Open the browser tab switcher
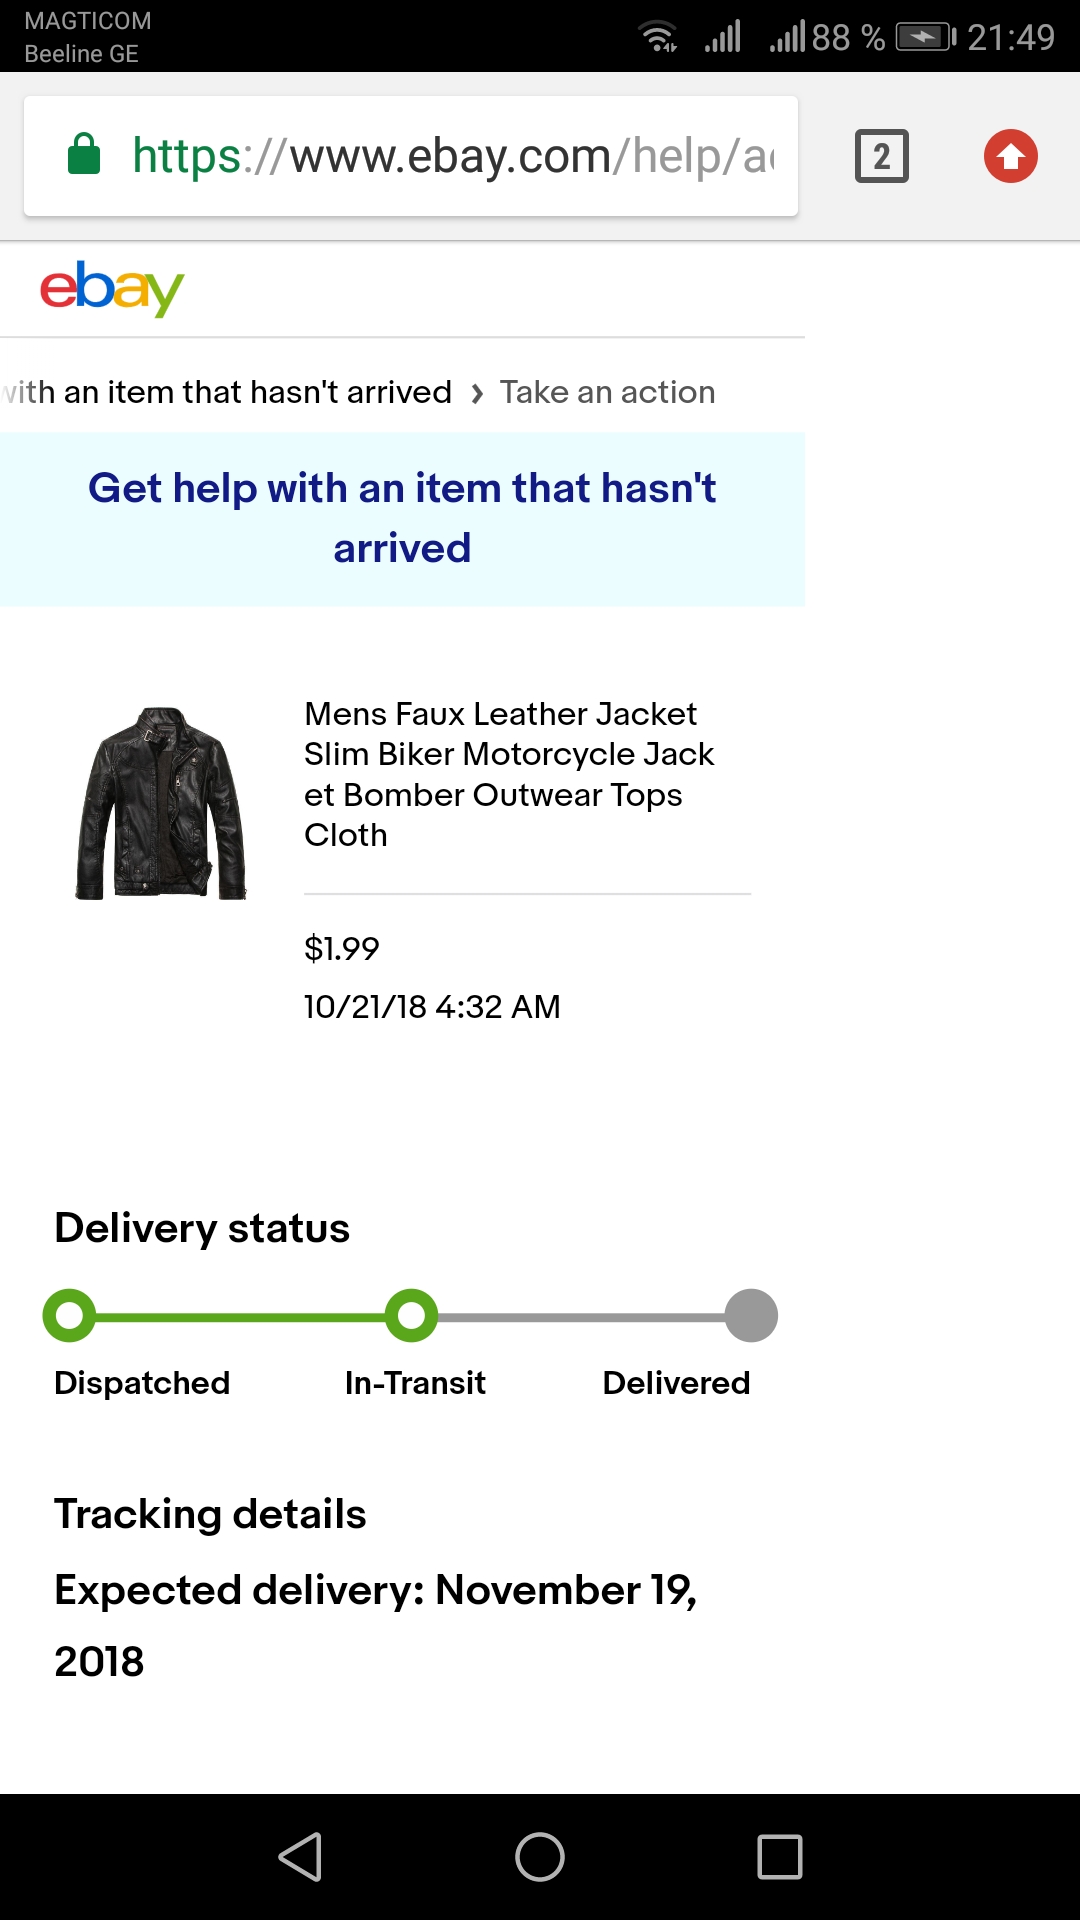The image size is (1080, 1920). point(881,156)
